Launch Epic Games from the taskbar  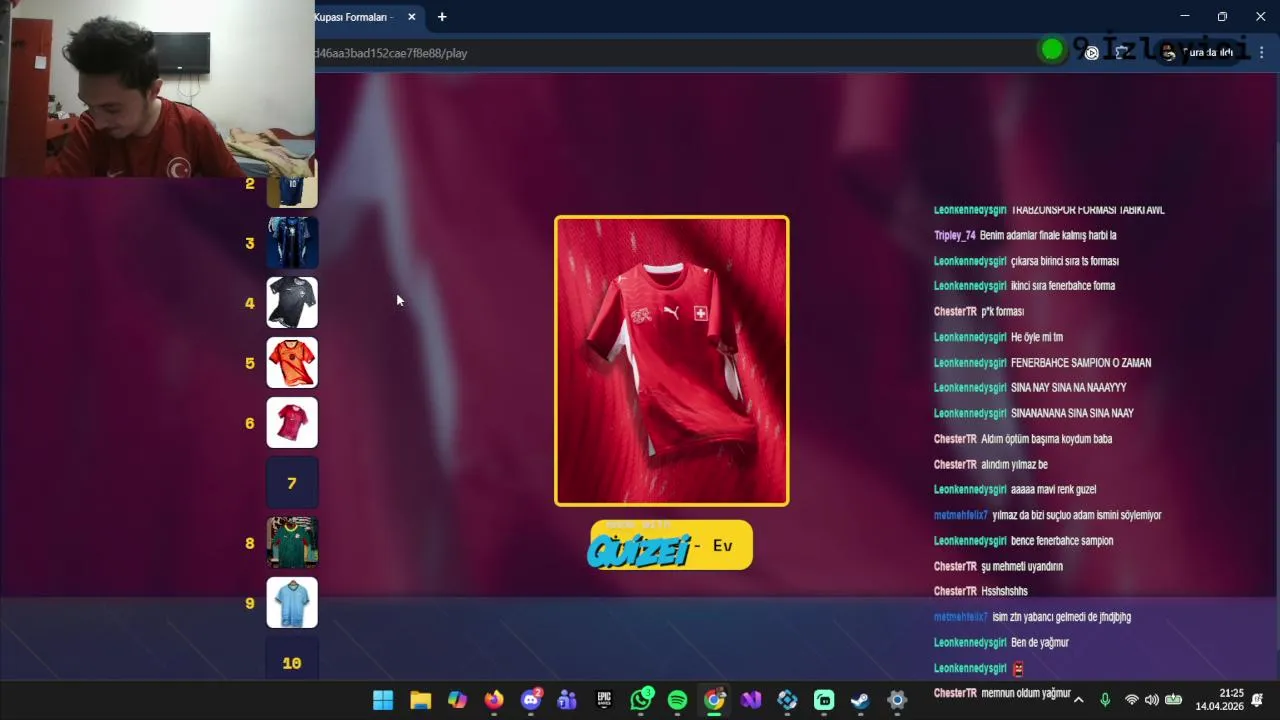(604, 700)
